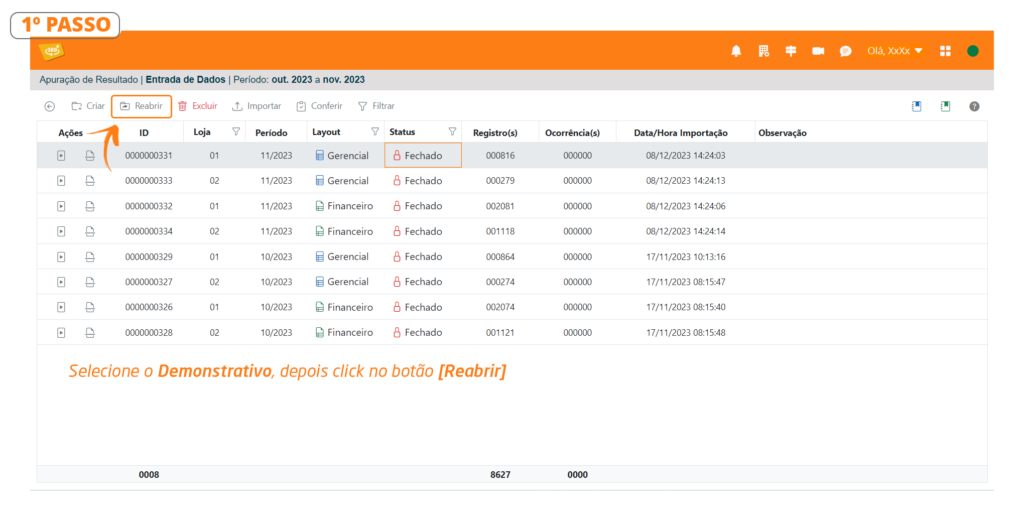This screenshot has width=1024, height=523.
Task: Click Financeiro layout in row 0000000326
Action: click(344, 308)
